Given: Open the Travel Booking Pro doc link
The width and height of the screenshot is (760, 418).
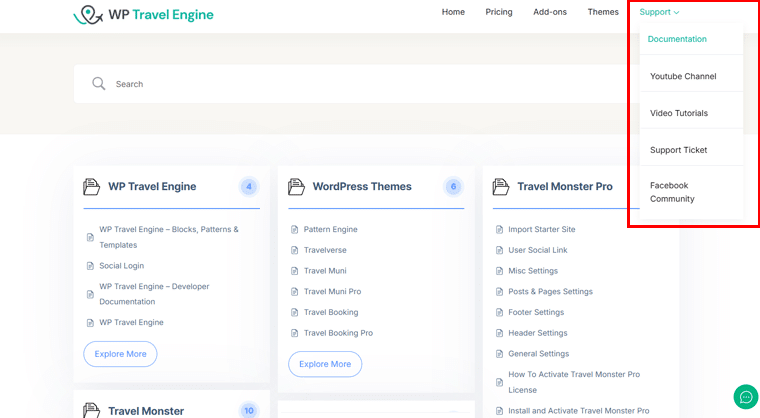Looking at the screenshot, I should 338,333.
